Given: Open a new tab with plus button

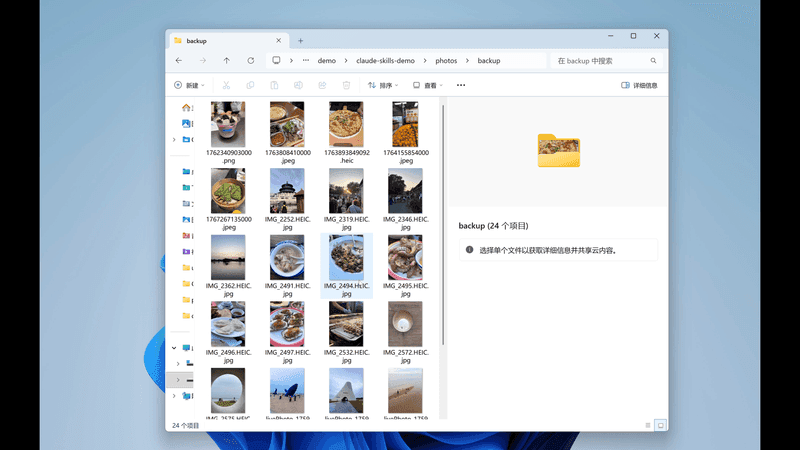Looking at the screenshot, I should (x=300, y=41).
